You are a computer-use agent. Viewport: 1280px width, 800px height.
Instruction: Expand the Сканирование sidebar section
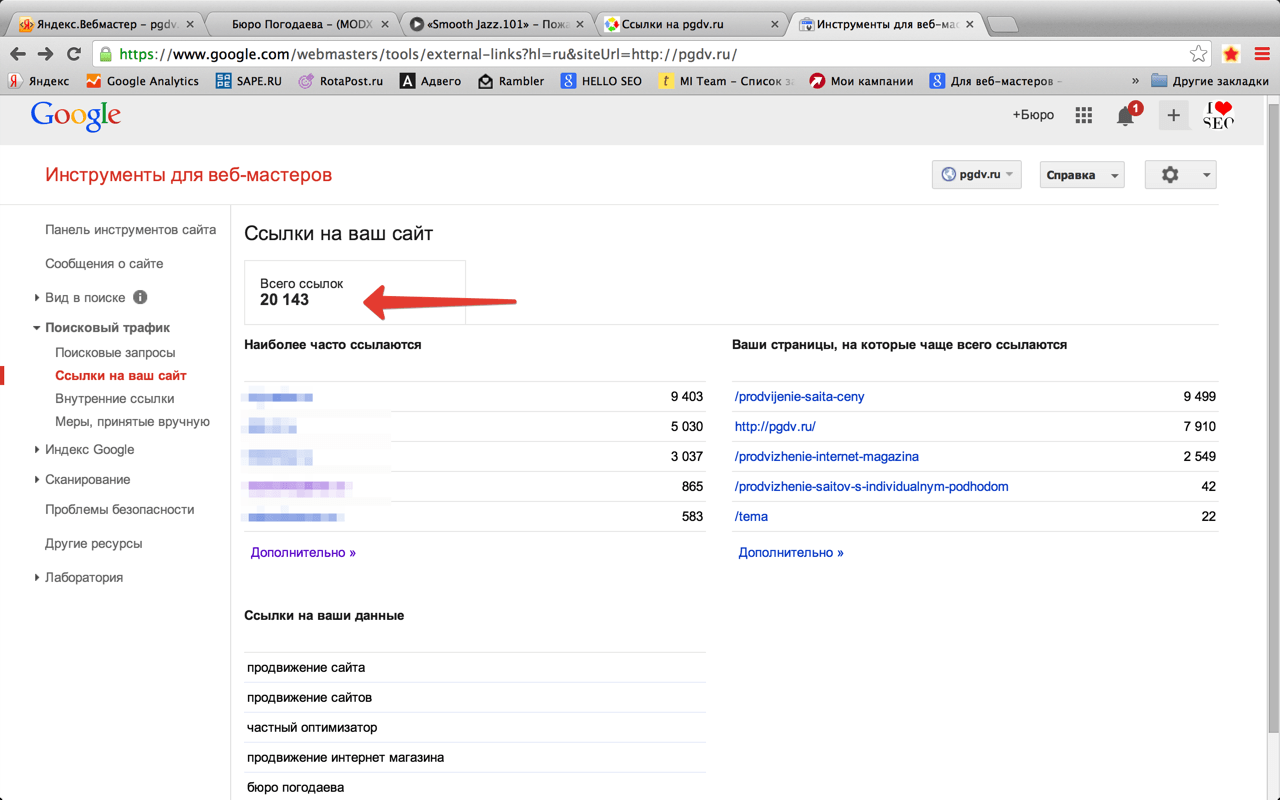coord(87,479)
